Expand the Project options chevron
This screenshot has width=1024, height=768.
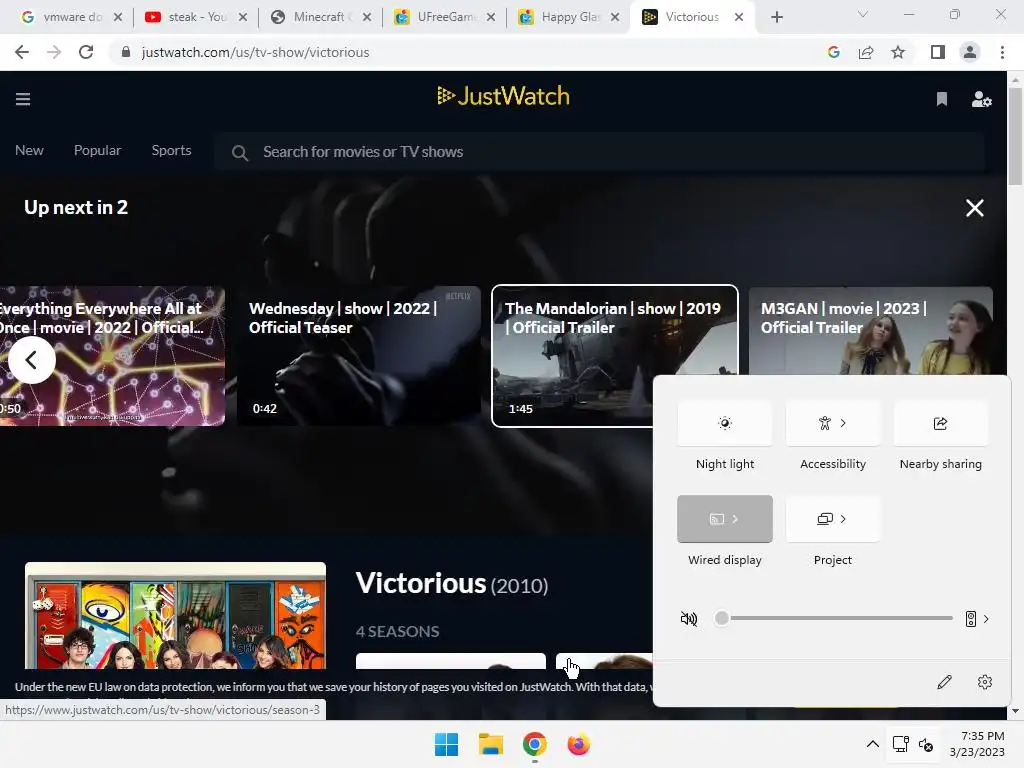pyautogui.click(x=843, y=519)
